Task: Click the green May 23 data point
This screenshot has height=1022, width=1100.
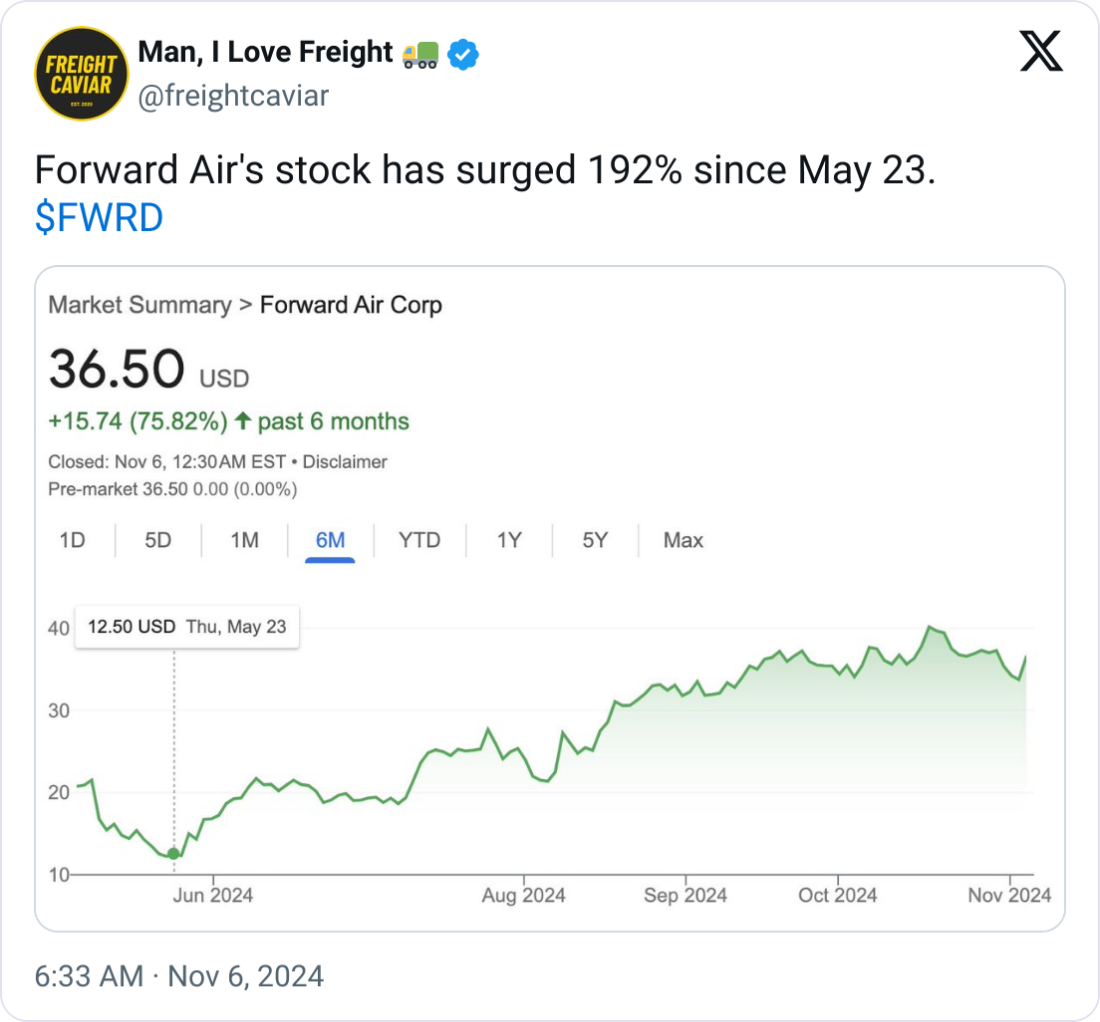Action: tap(174, 853)
